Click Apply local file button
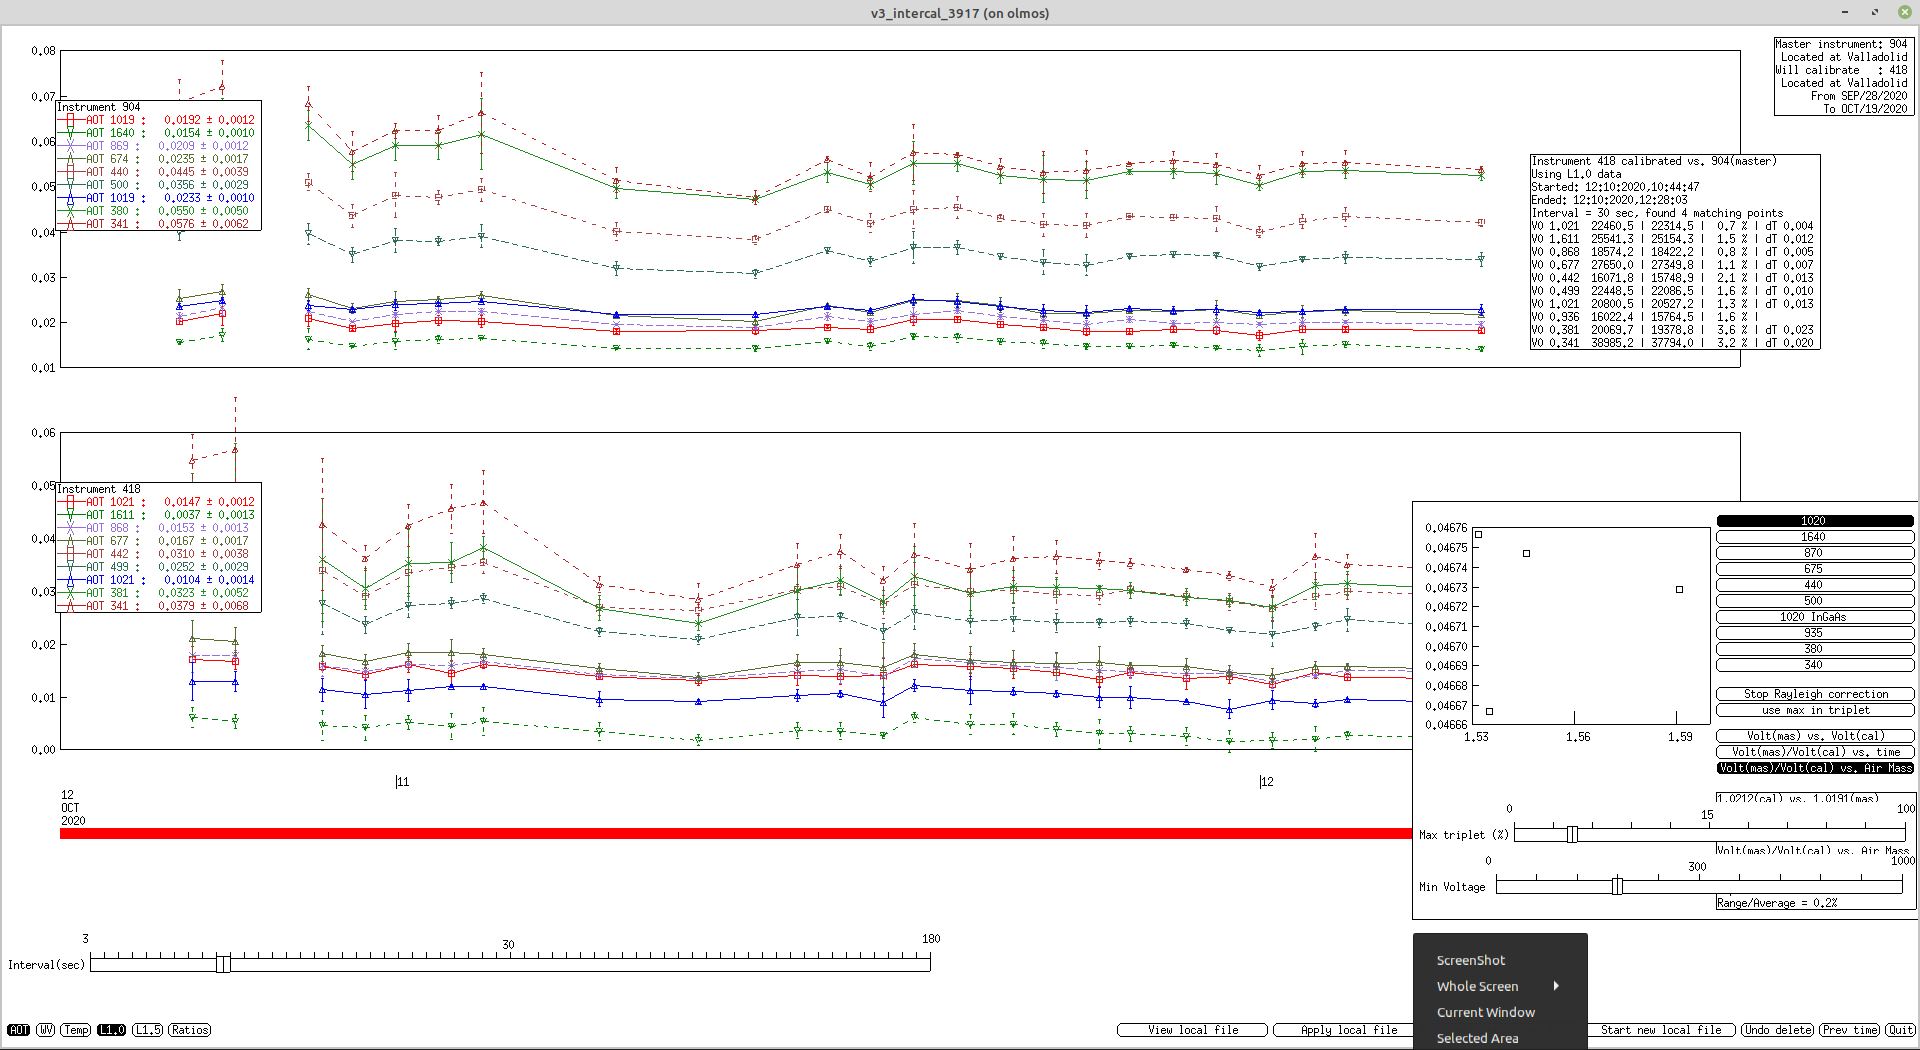Viewport: 1920px width, 1050px height. point(1343,1030)
